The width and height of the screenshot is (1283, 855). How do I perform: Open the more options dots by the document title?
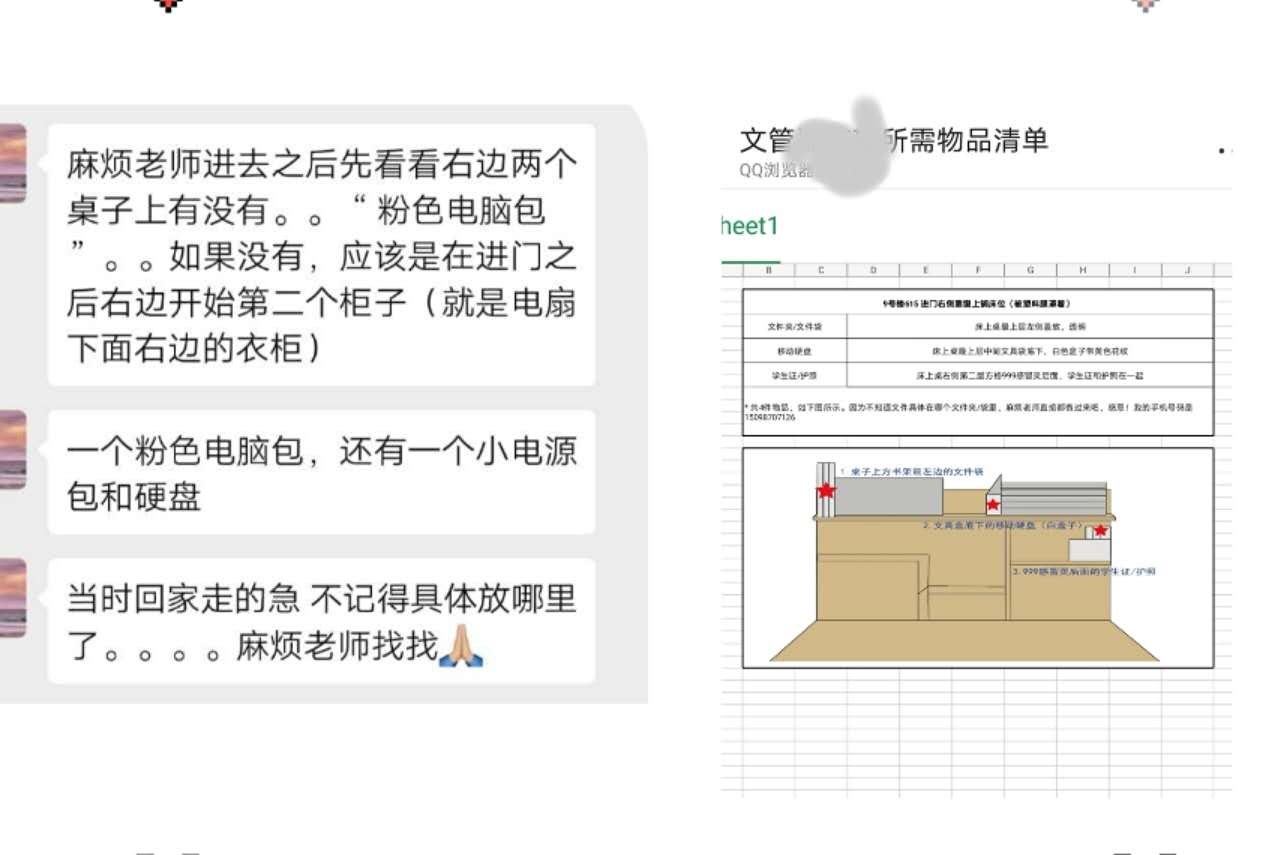[x=1225, y=150]
